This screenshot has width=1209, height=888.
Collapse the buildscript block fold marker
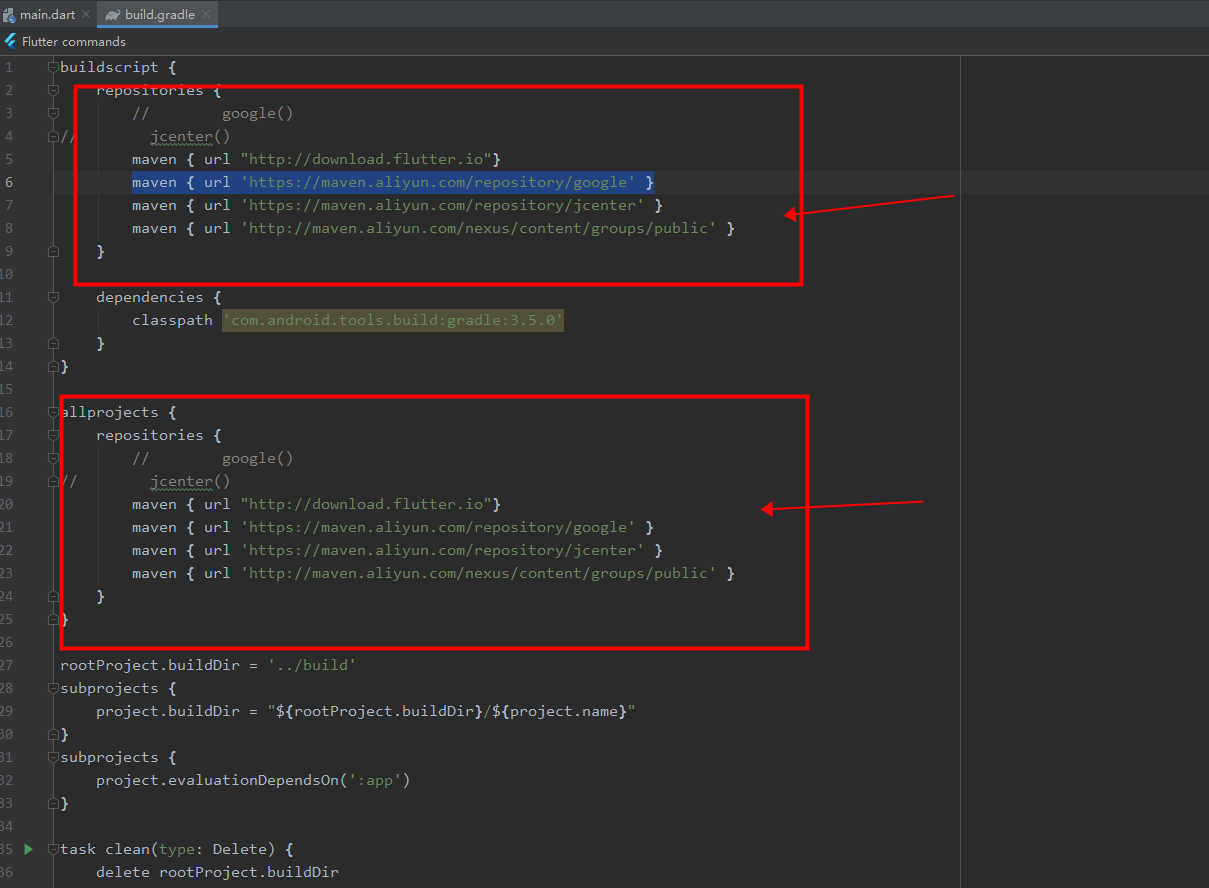coord(53,67)
